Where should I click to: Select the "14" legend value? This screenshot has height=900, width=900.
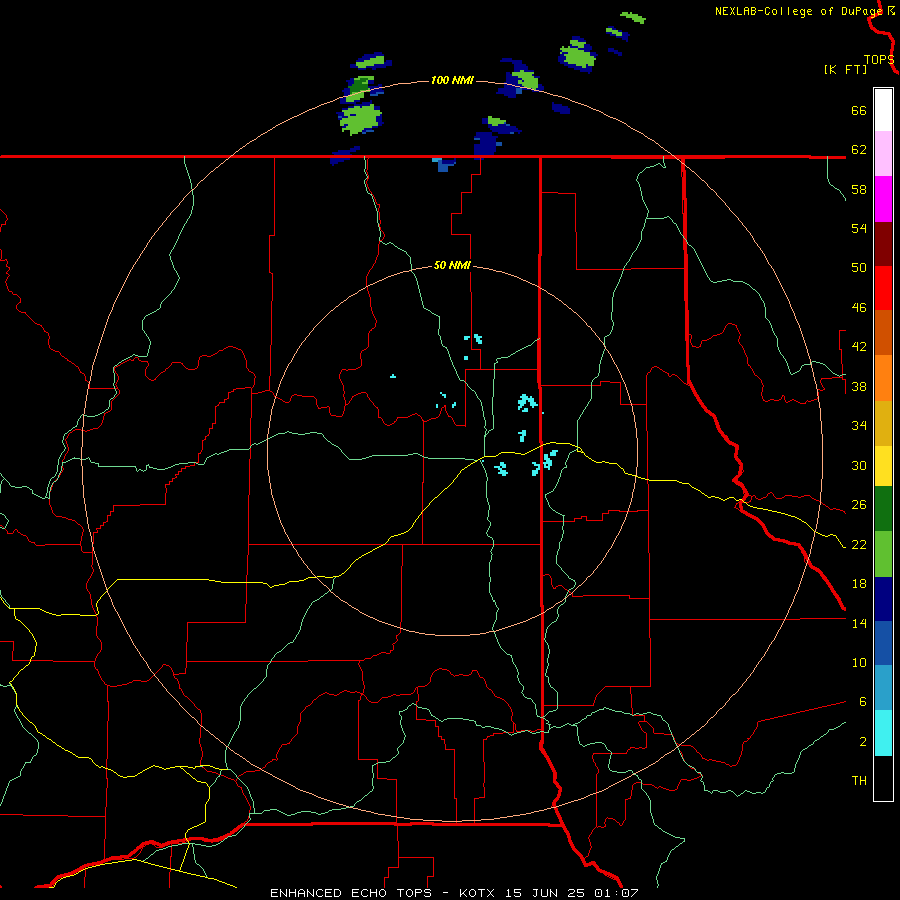pyautogui.click(x=859, y=623)
